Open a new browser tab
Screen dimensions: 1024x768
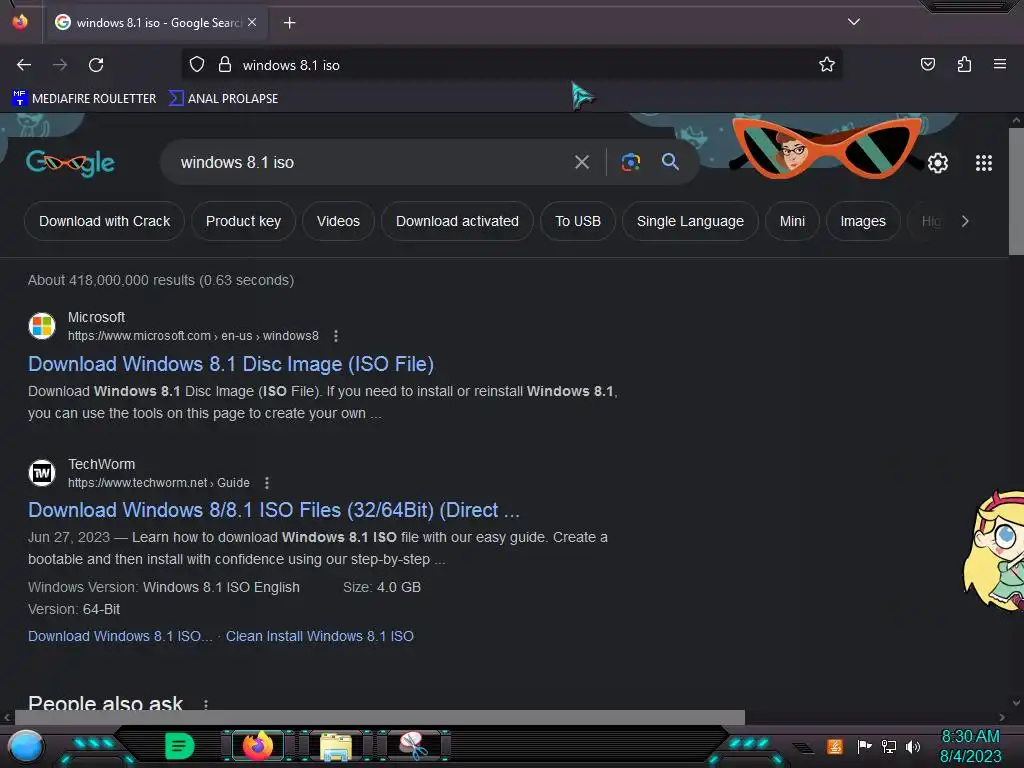289,23
